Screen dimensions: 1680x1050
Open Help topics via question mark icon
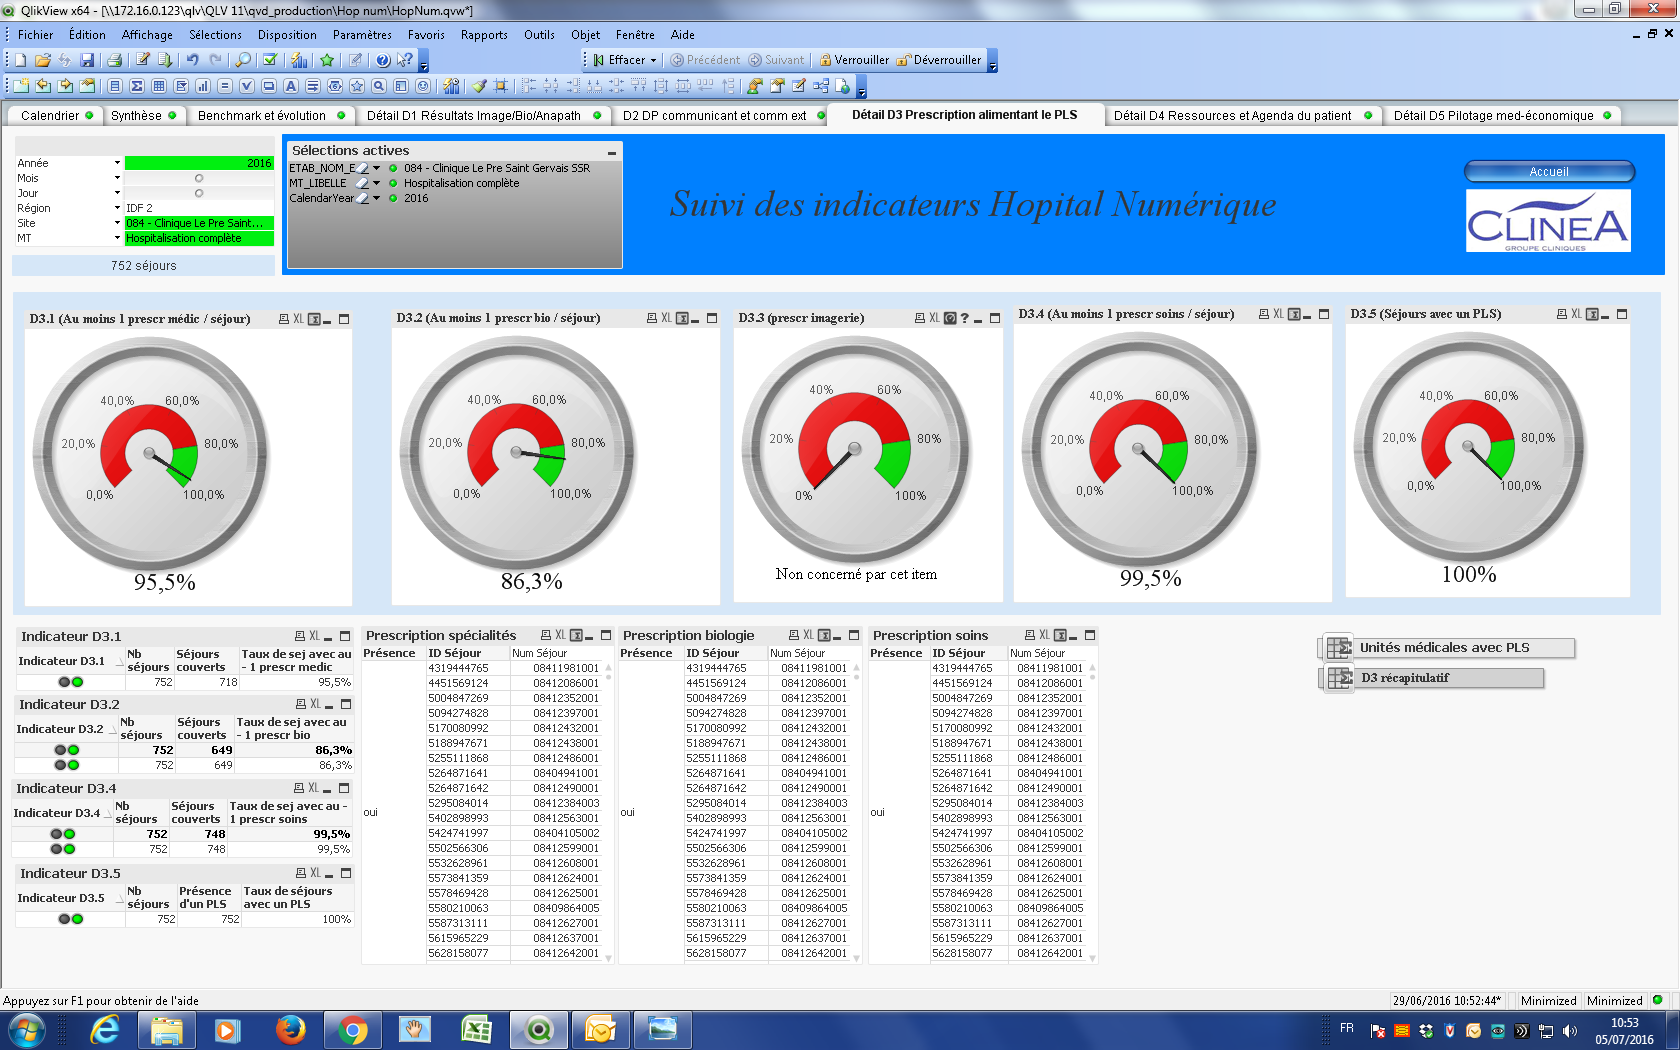pyautogui.click(x=382, y=60)
